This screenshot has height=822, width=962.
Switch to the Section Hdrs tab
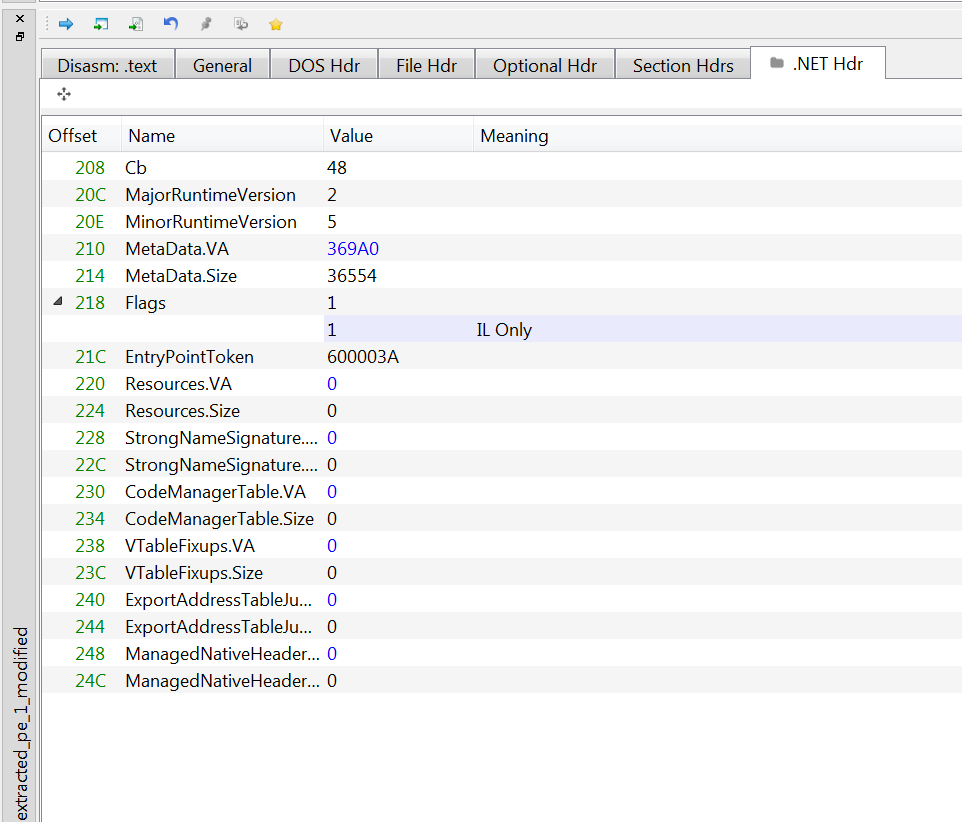click(683, 66)
